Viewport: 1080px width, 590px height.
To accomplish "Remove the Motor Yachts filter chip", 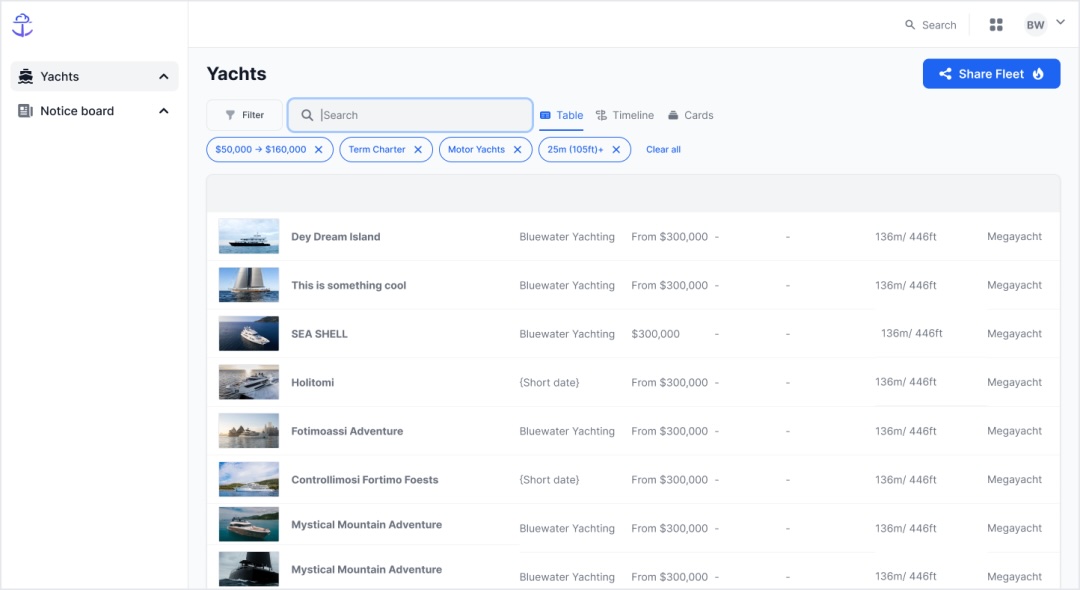I will [x=517, y=150].
